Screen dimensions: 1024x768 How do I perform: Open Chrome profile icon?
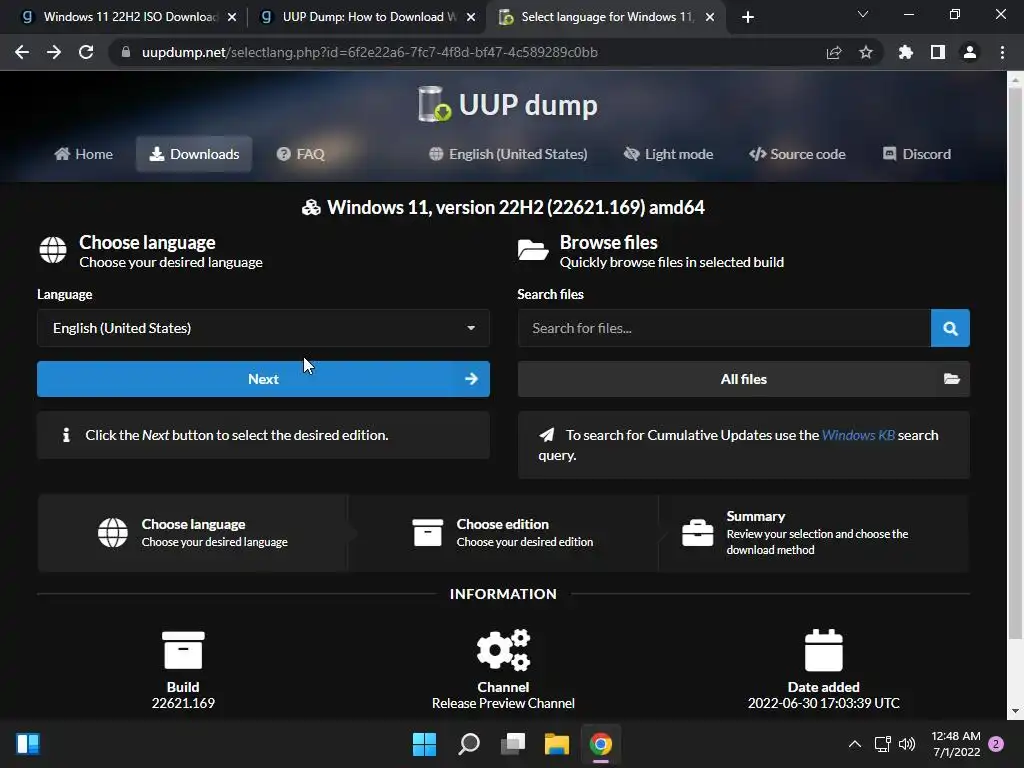coord(970,52)
